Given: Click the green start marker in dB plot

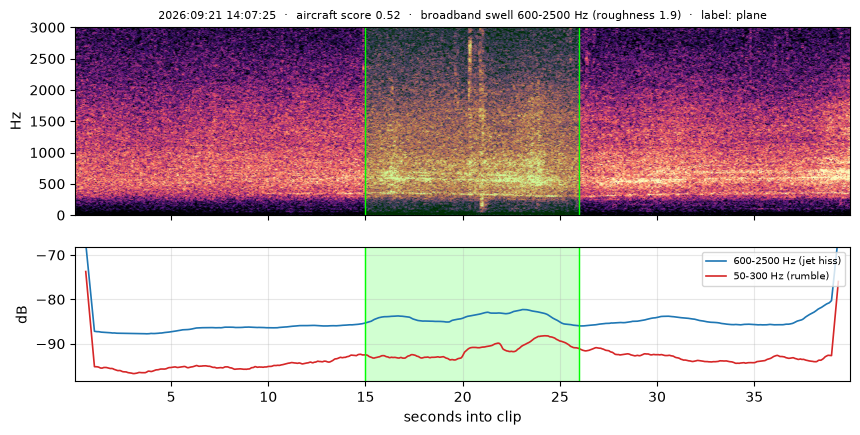Looking at the screenshot, I should click(x=365, y=314).
